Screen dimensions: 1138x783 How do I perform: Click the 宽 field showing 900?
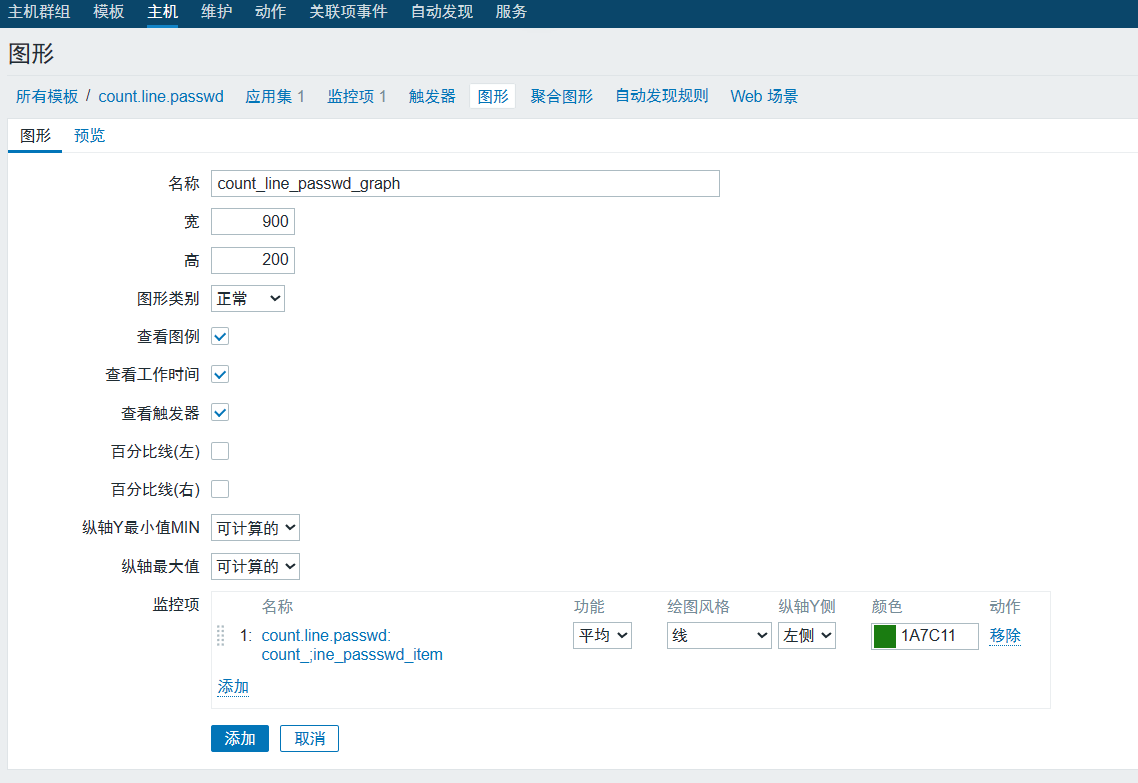pyautogui.click(x=253, y=221)
